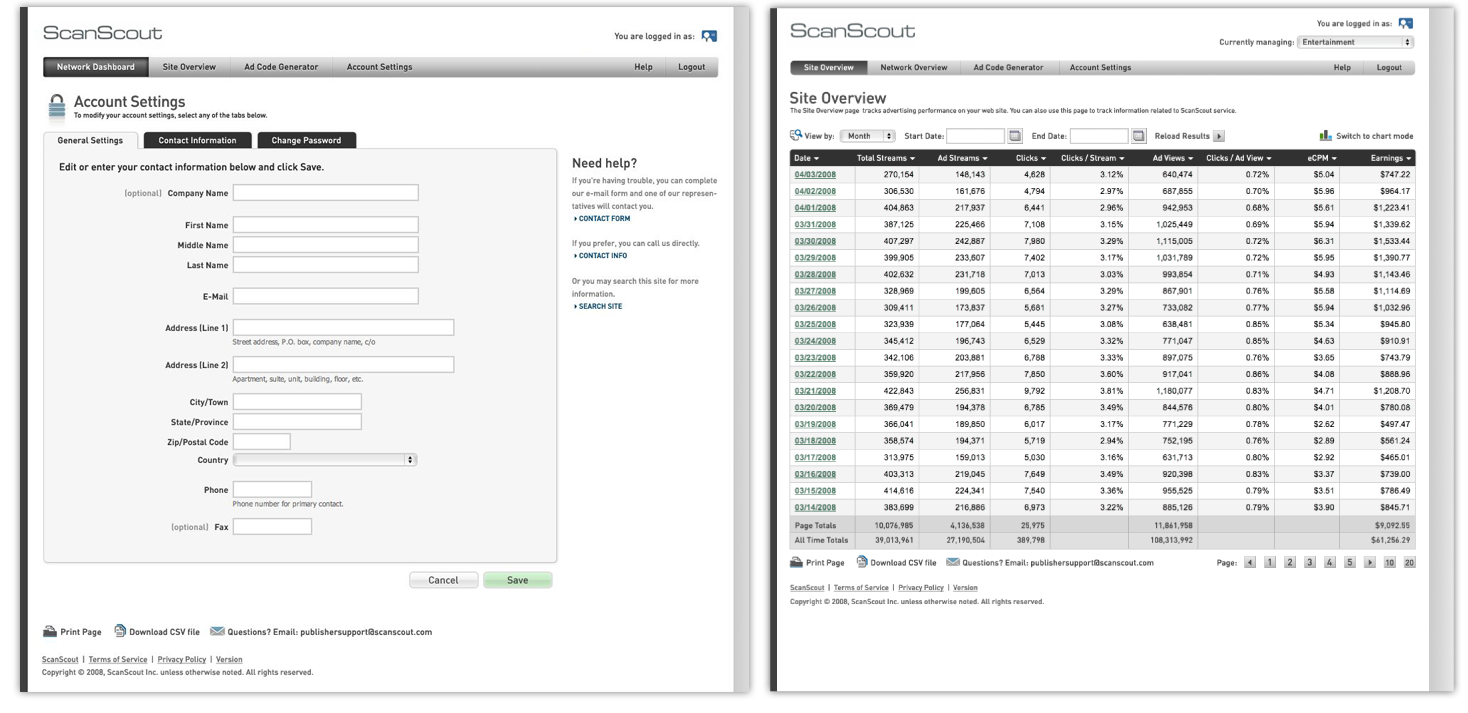Sort by Ad Streams column header
1468x713 pixels.
coord(962,158)
